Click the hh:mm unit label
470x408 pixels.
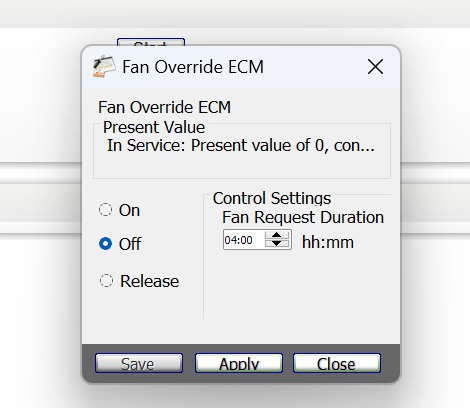(x=328, y=242)
